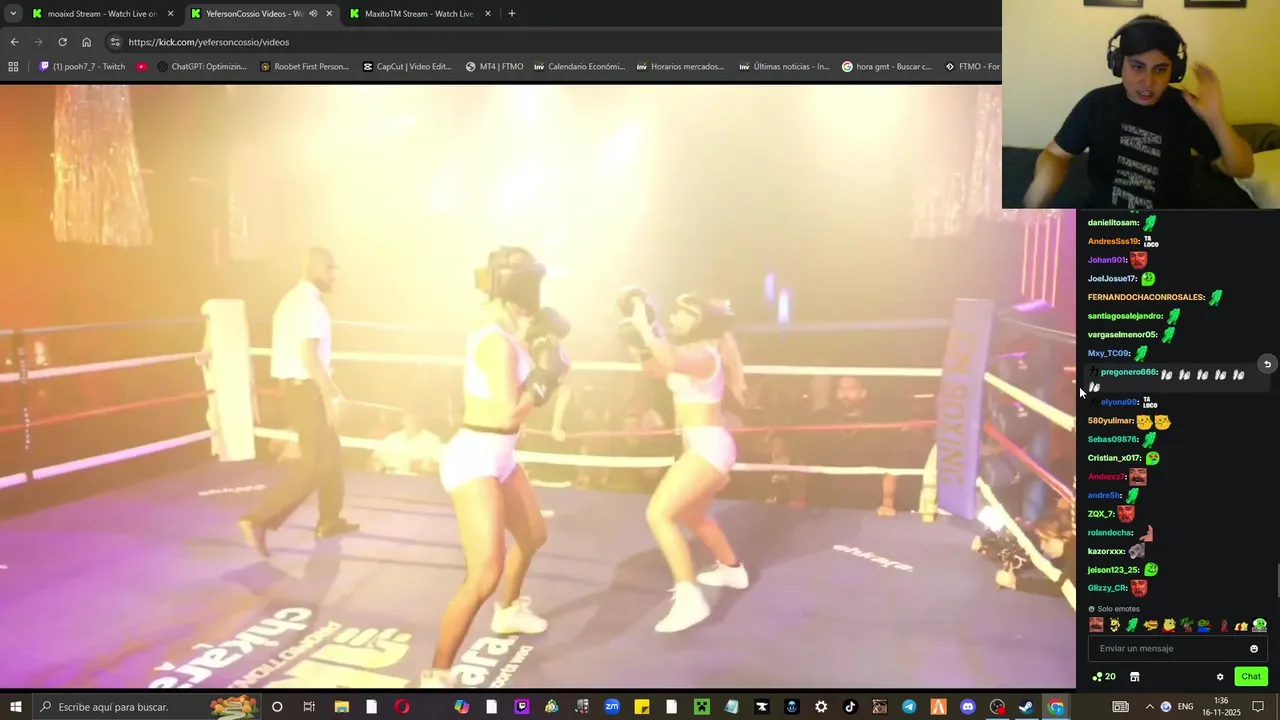
Task: Close the moaixd Stream tab
Action: tap(171, 14)
